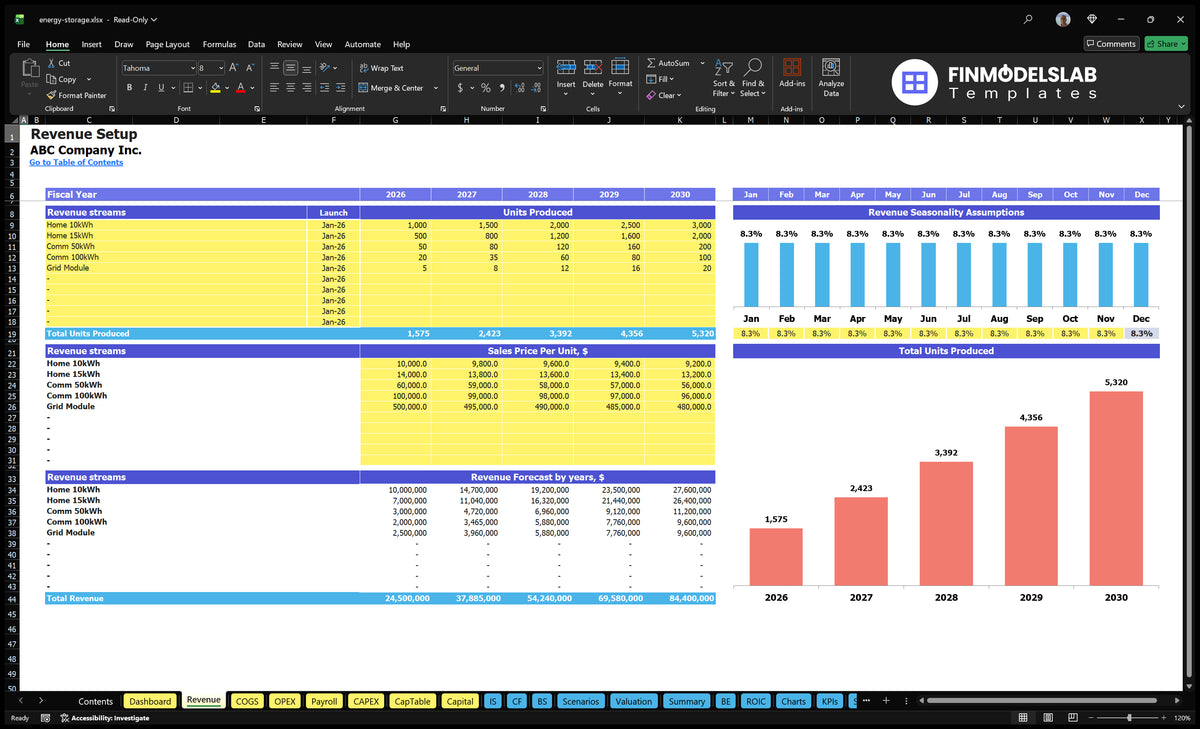
Task: Open the Add-ins button
Action: (x=792, y=74)
